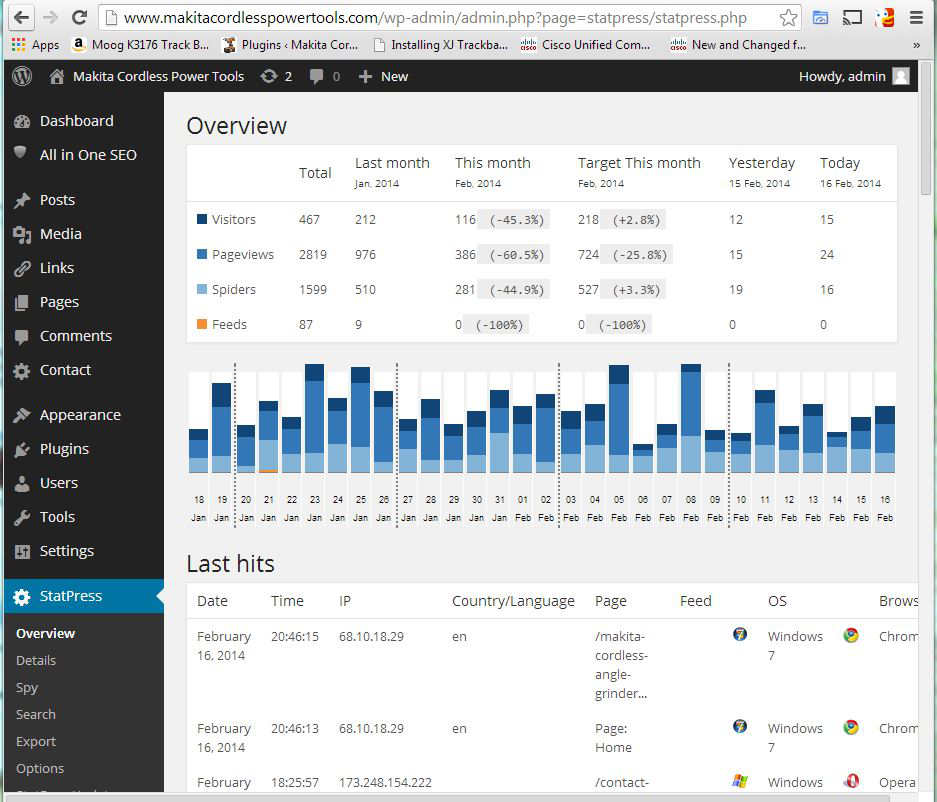
Task: Open StatPress Overview submenu
Action: coord(45,633)
